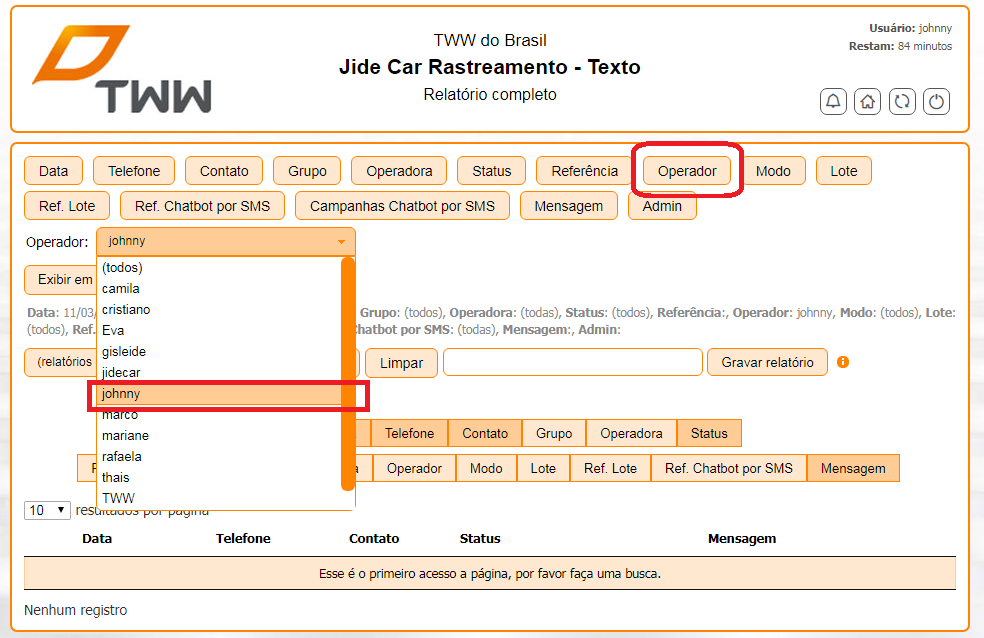Viewport: 984px width, 638px height.
Task: Open the Telefone filter button at top
Action: 134,171
